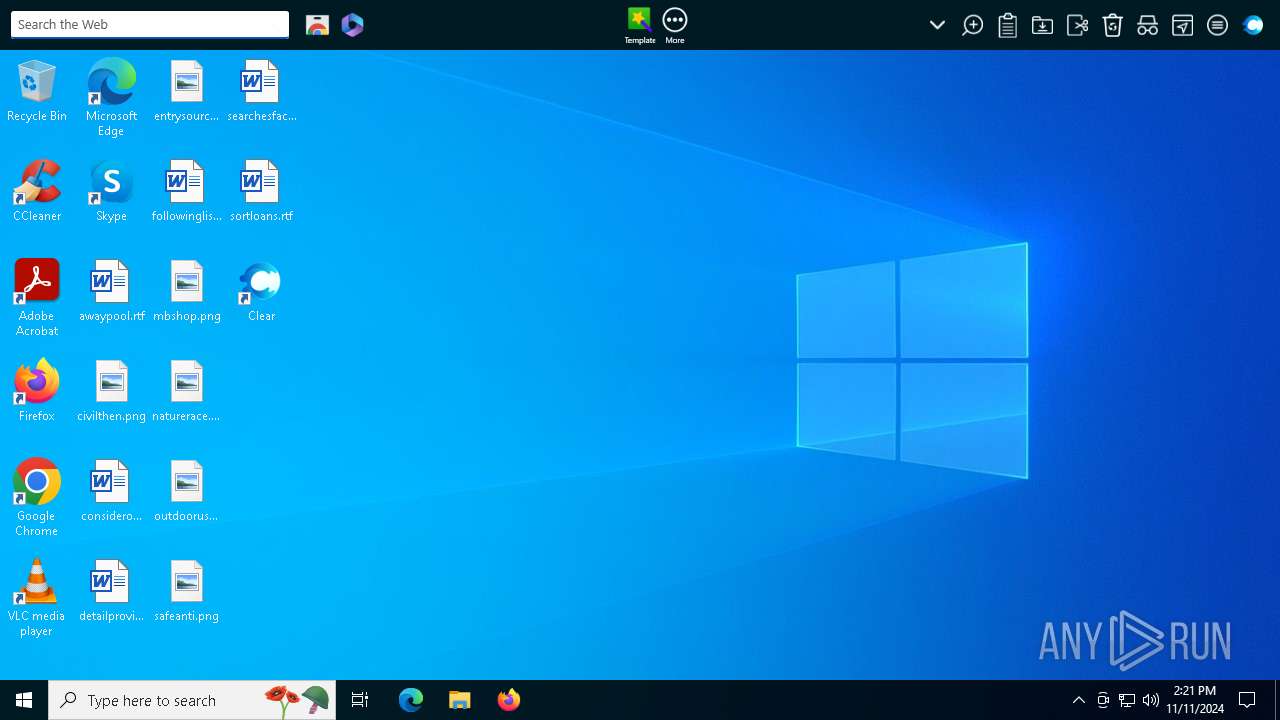Select the sortloans.rtf file on the desktop
Image resolution: width=1280 pixels, height=720 pixels.
pyautogui.click(x=261, y=190)
